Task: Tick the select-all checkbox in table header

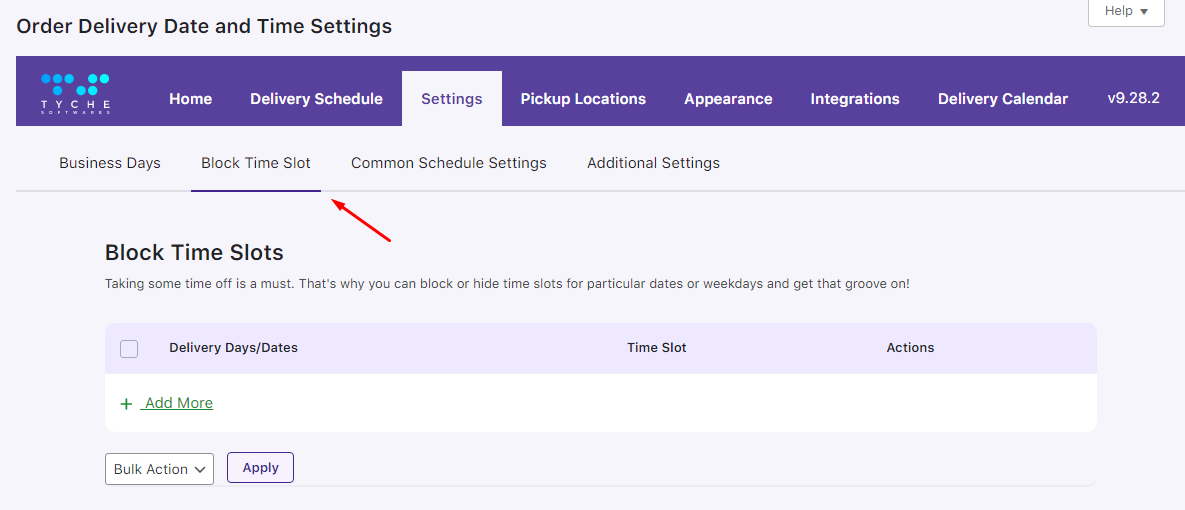Action: pos(129,349)
